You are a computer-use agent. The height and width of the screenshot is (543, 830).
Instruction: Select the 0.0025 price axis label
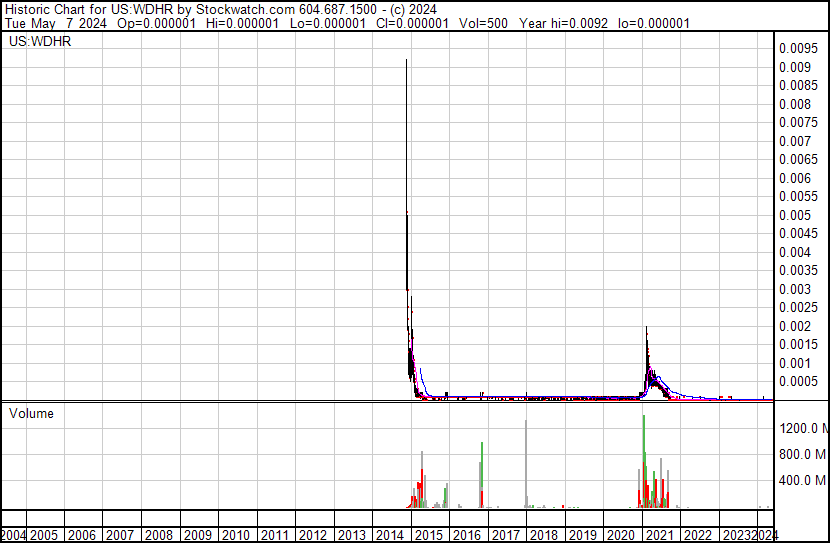click(798, 308)
